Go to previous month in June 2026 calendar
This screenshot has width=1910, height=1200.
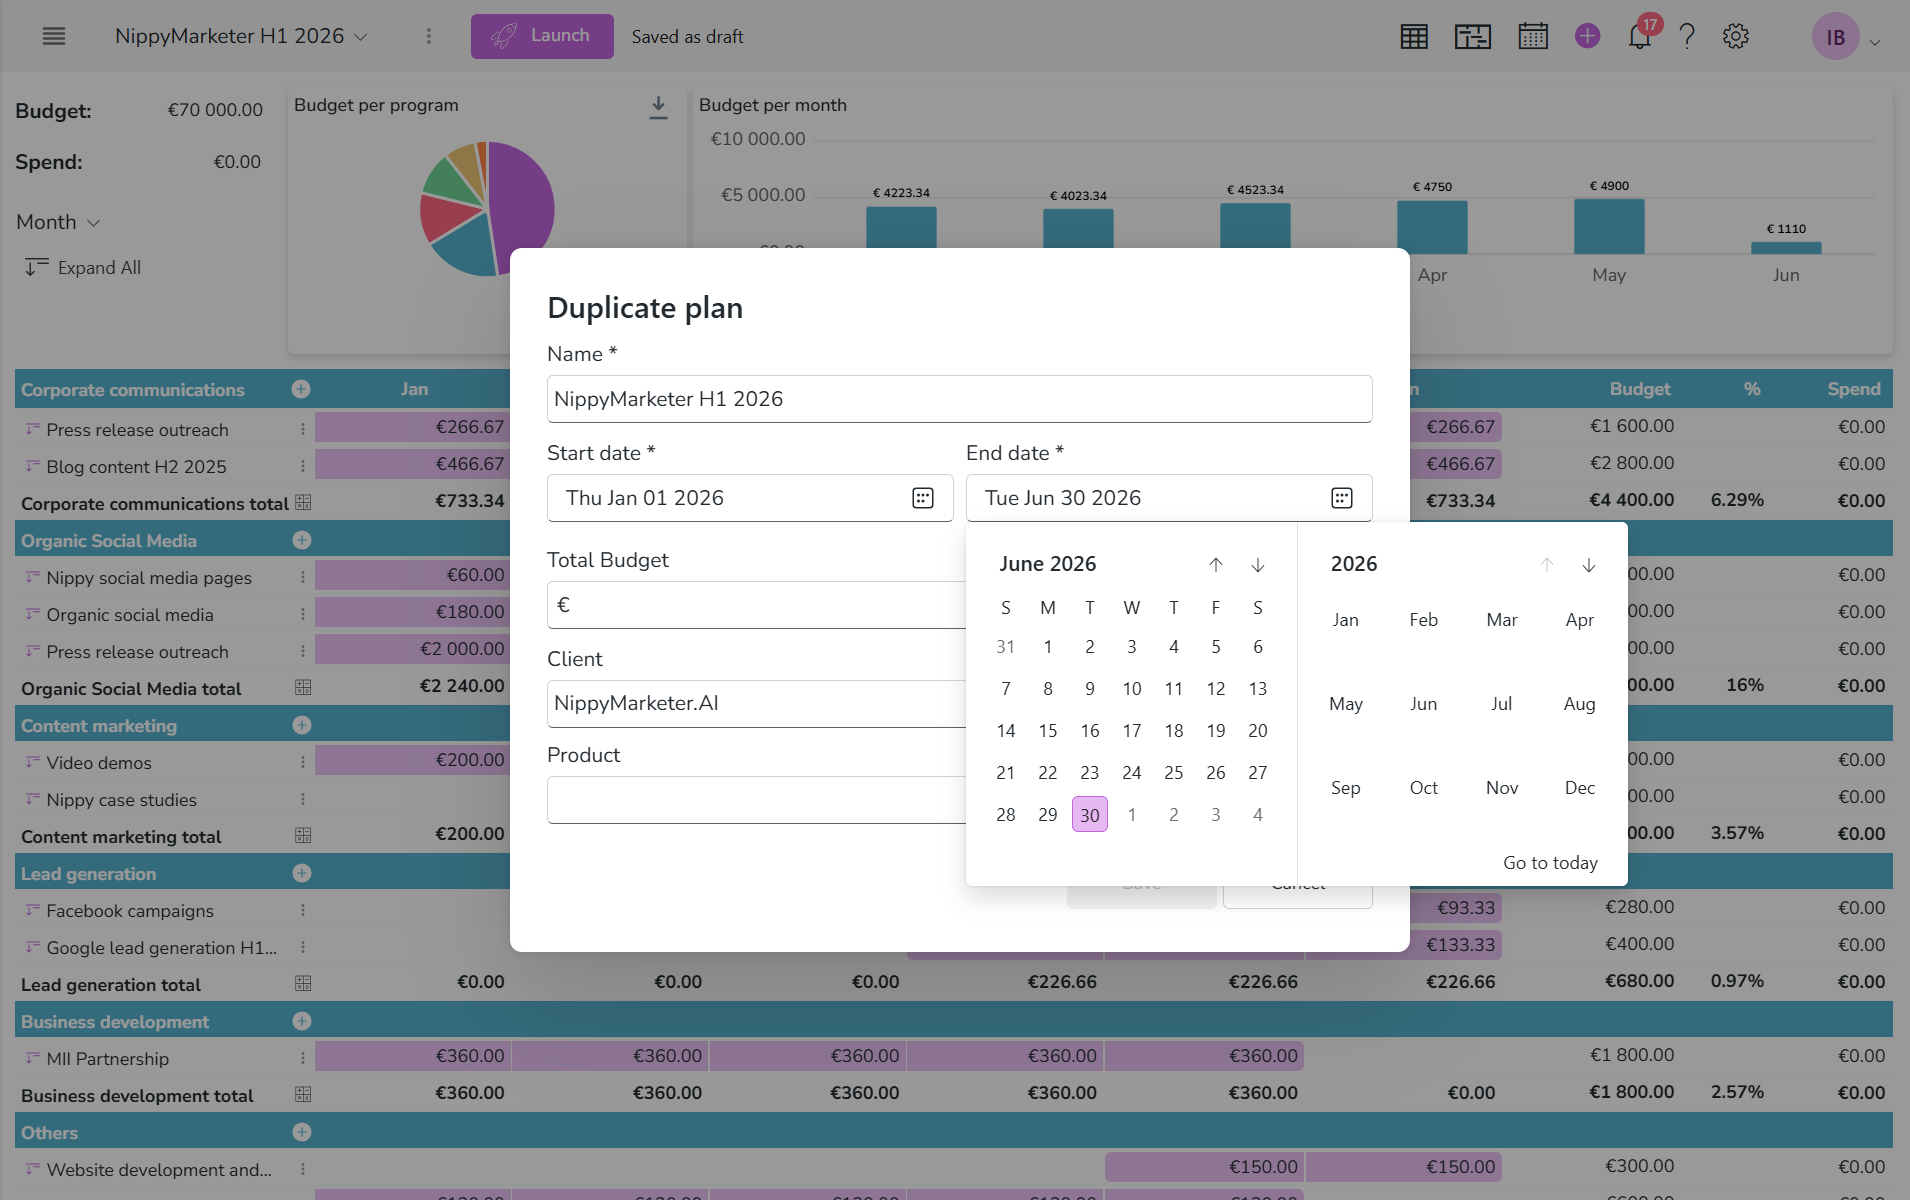point(1216,565)
